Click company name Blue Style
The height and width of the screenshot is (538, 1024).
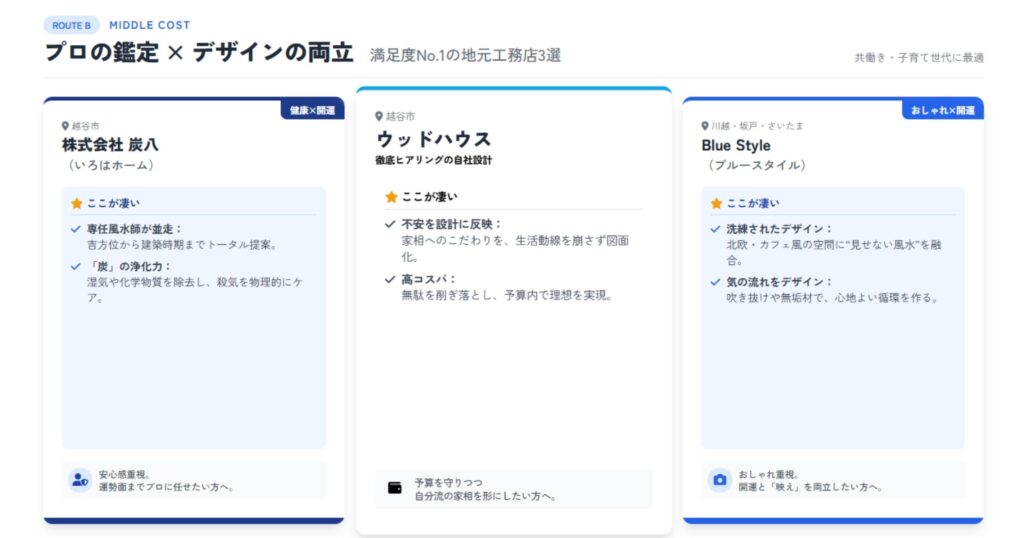tap(736, 145)
